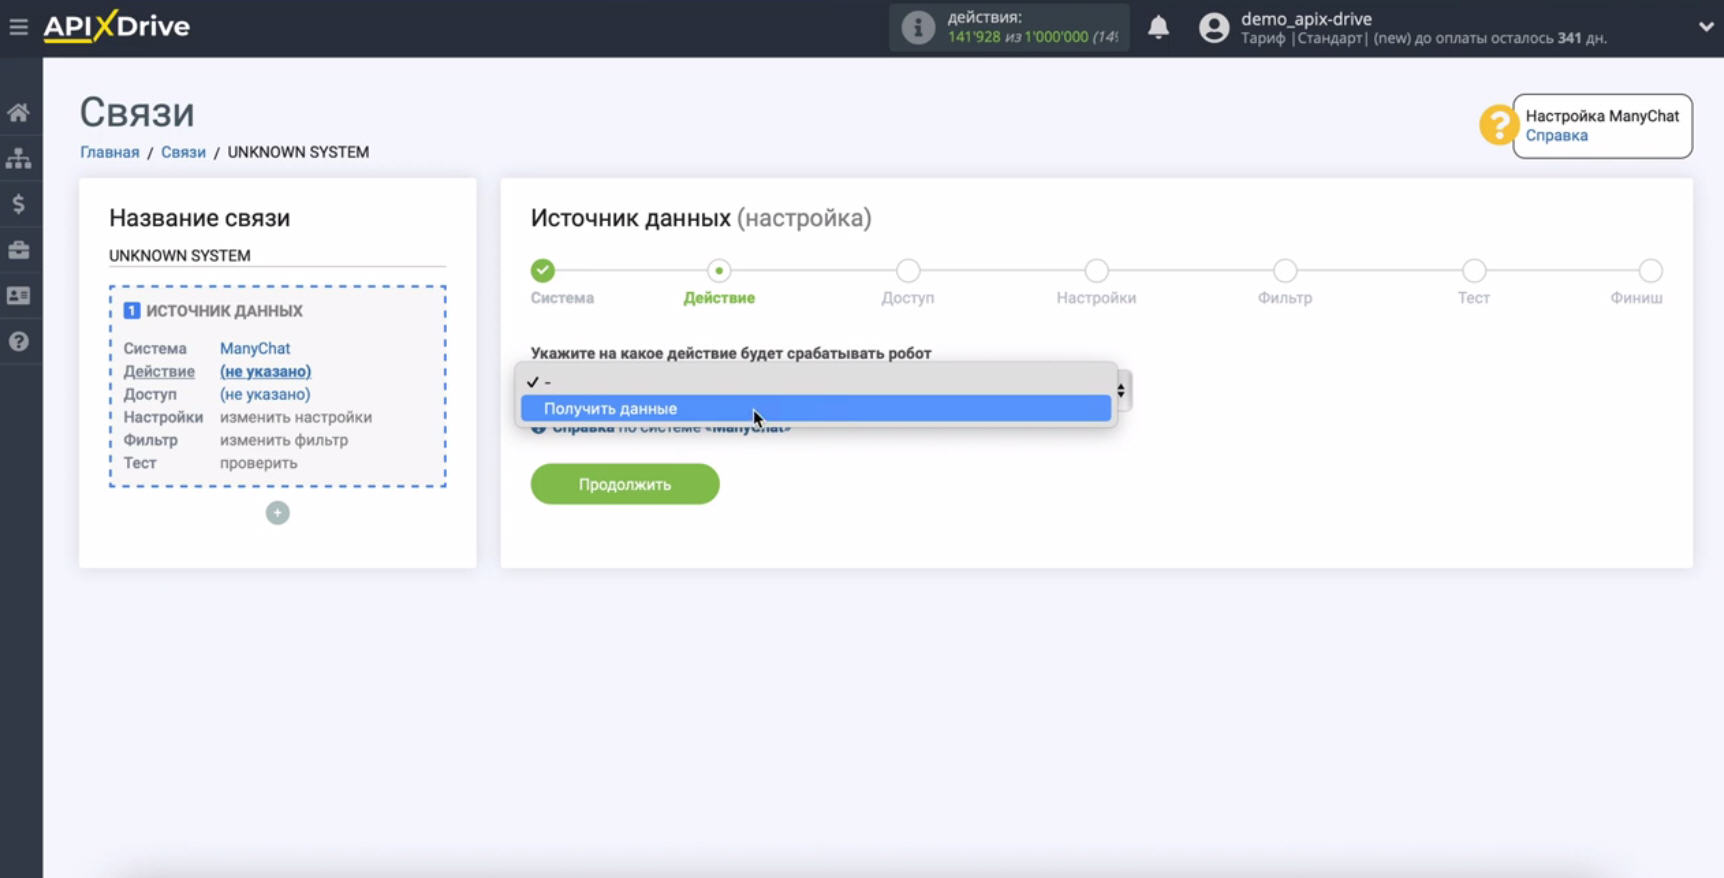Viewport: 1724px width, 878px height.
Task: Click the Настройка ManyChat help title
Action: [1602, 116]
